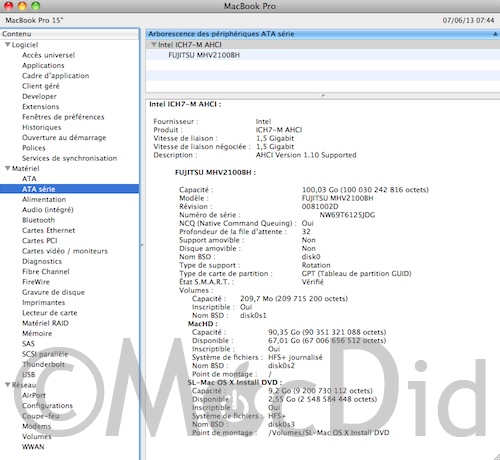
Task: Click the MacHD volume heading
Action: pos(203,324)
